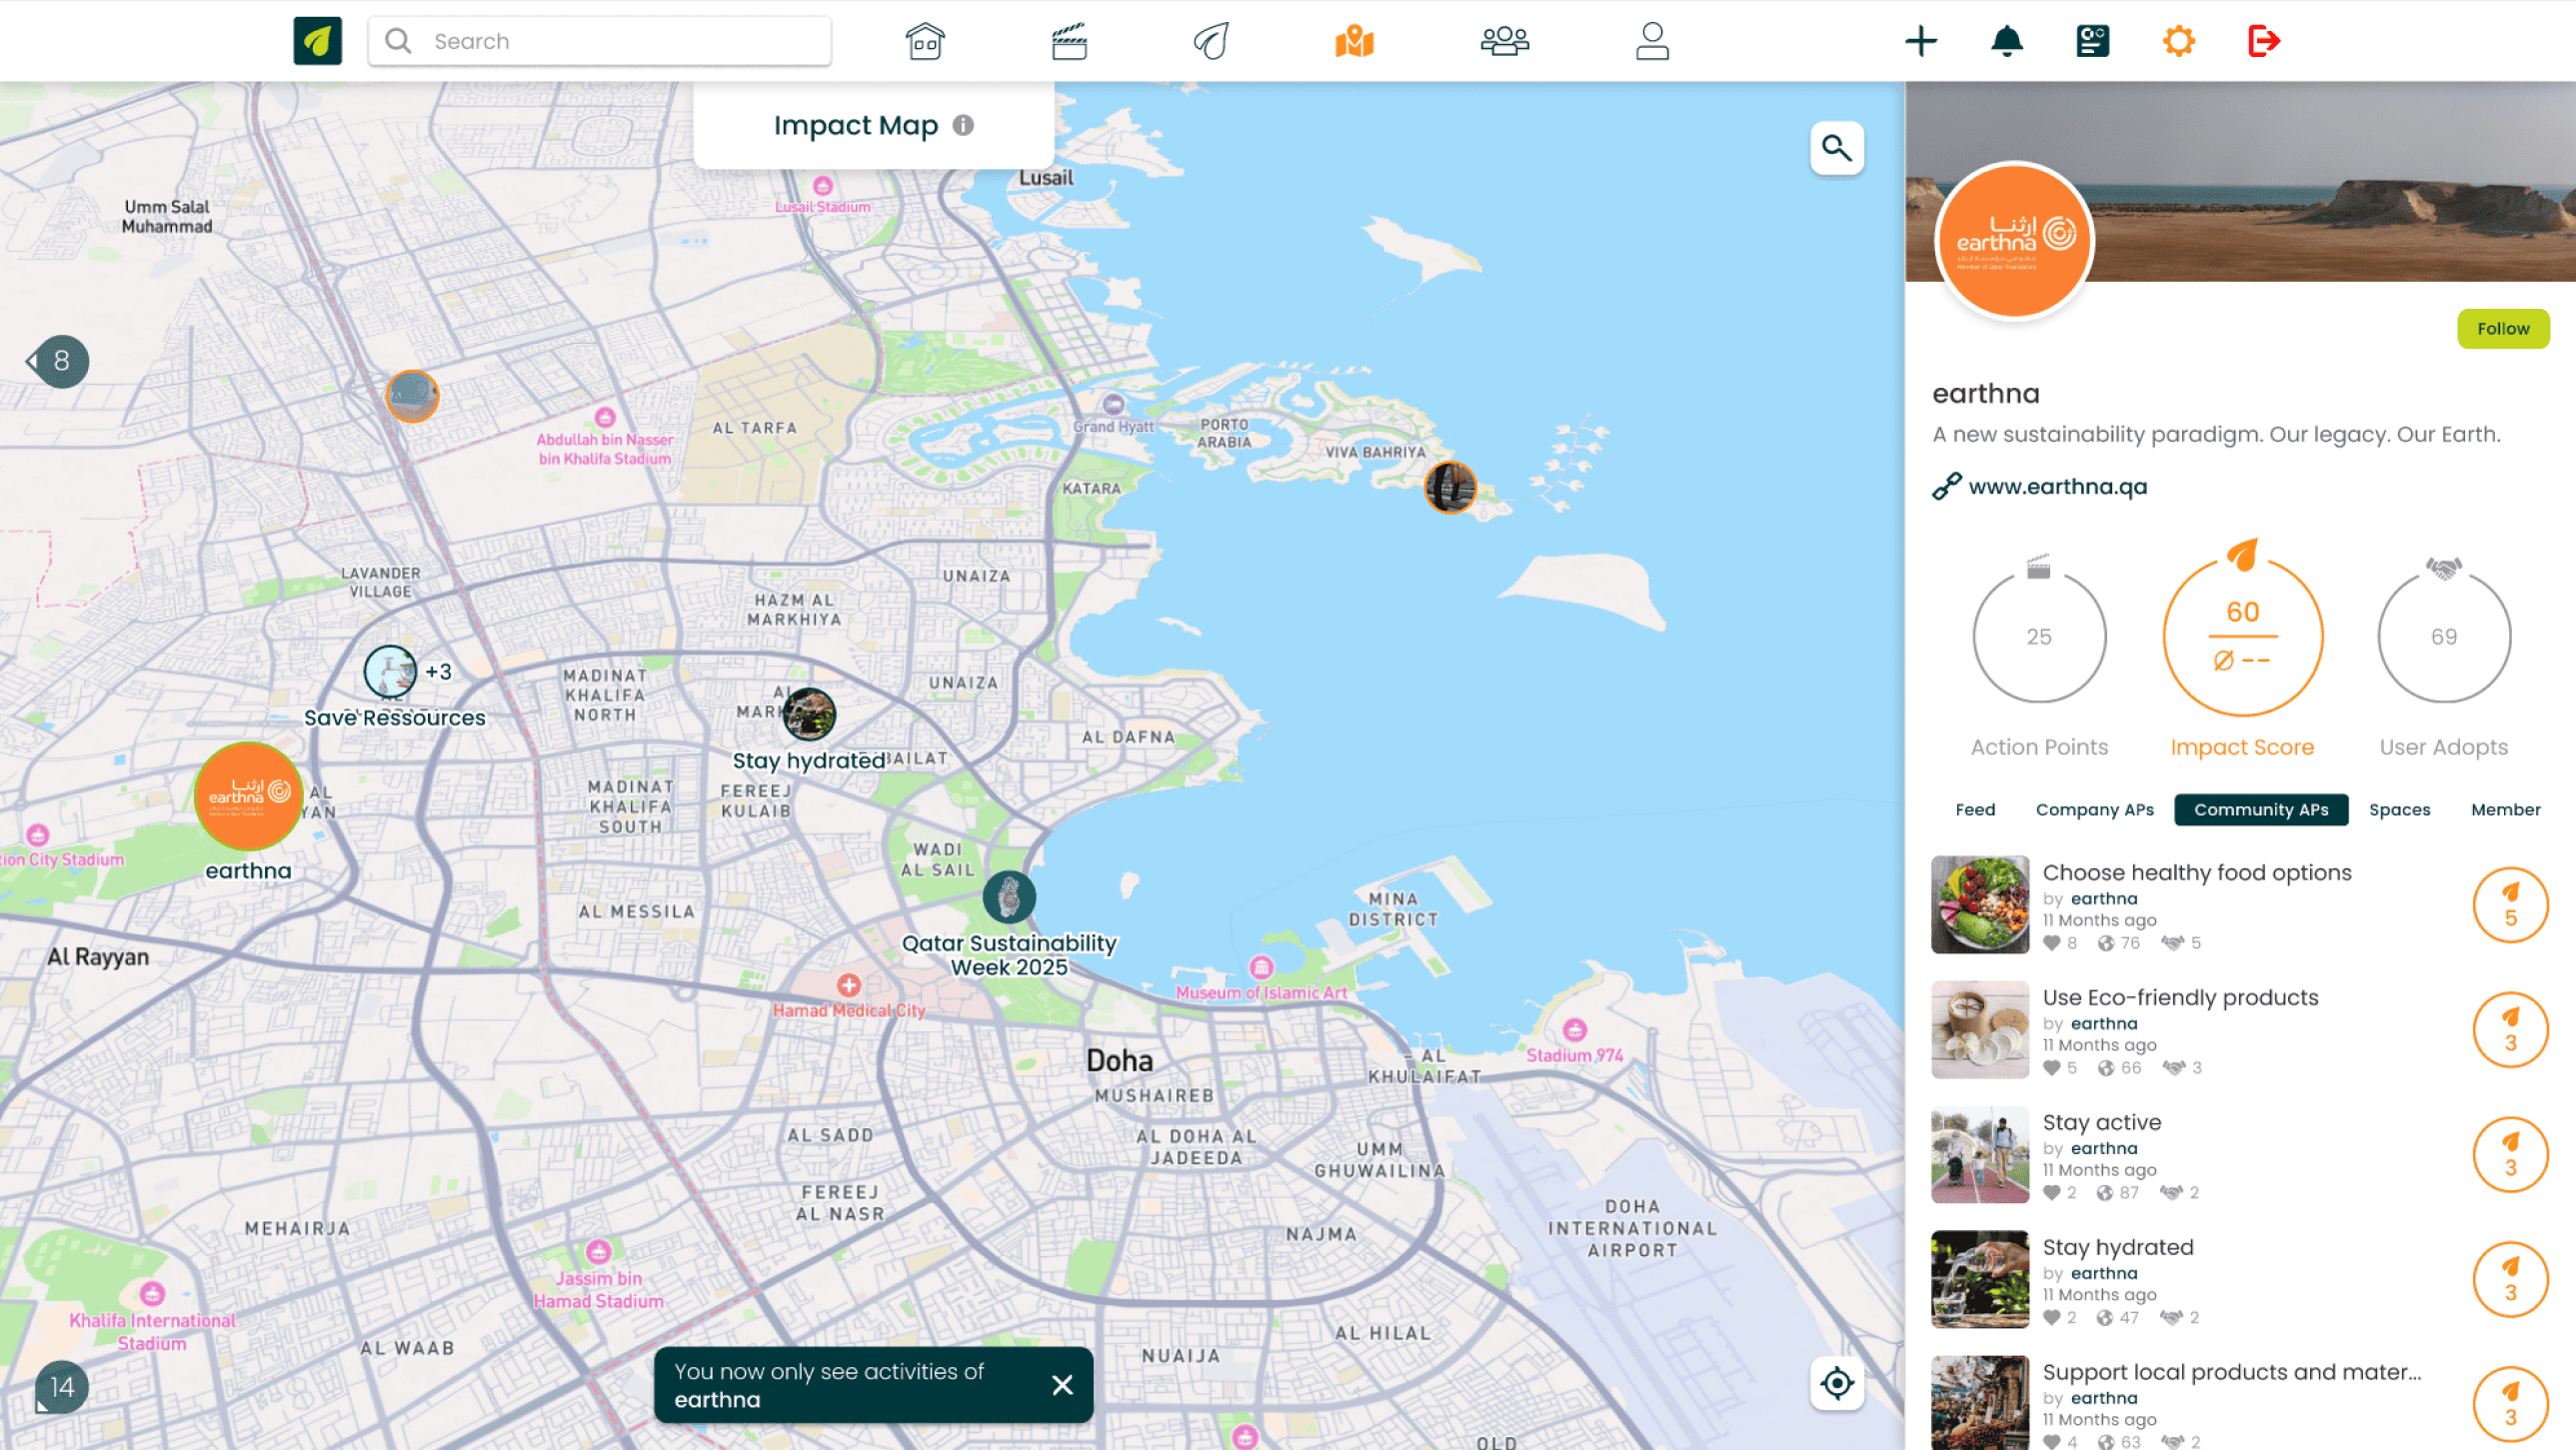Open the notifications bell
Image resolution: width=2576 pixels, height=1450 pixels.
(x=2006, y=41)
